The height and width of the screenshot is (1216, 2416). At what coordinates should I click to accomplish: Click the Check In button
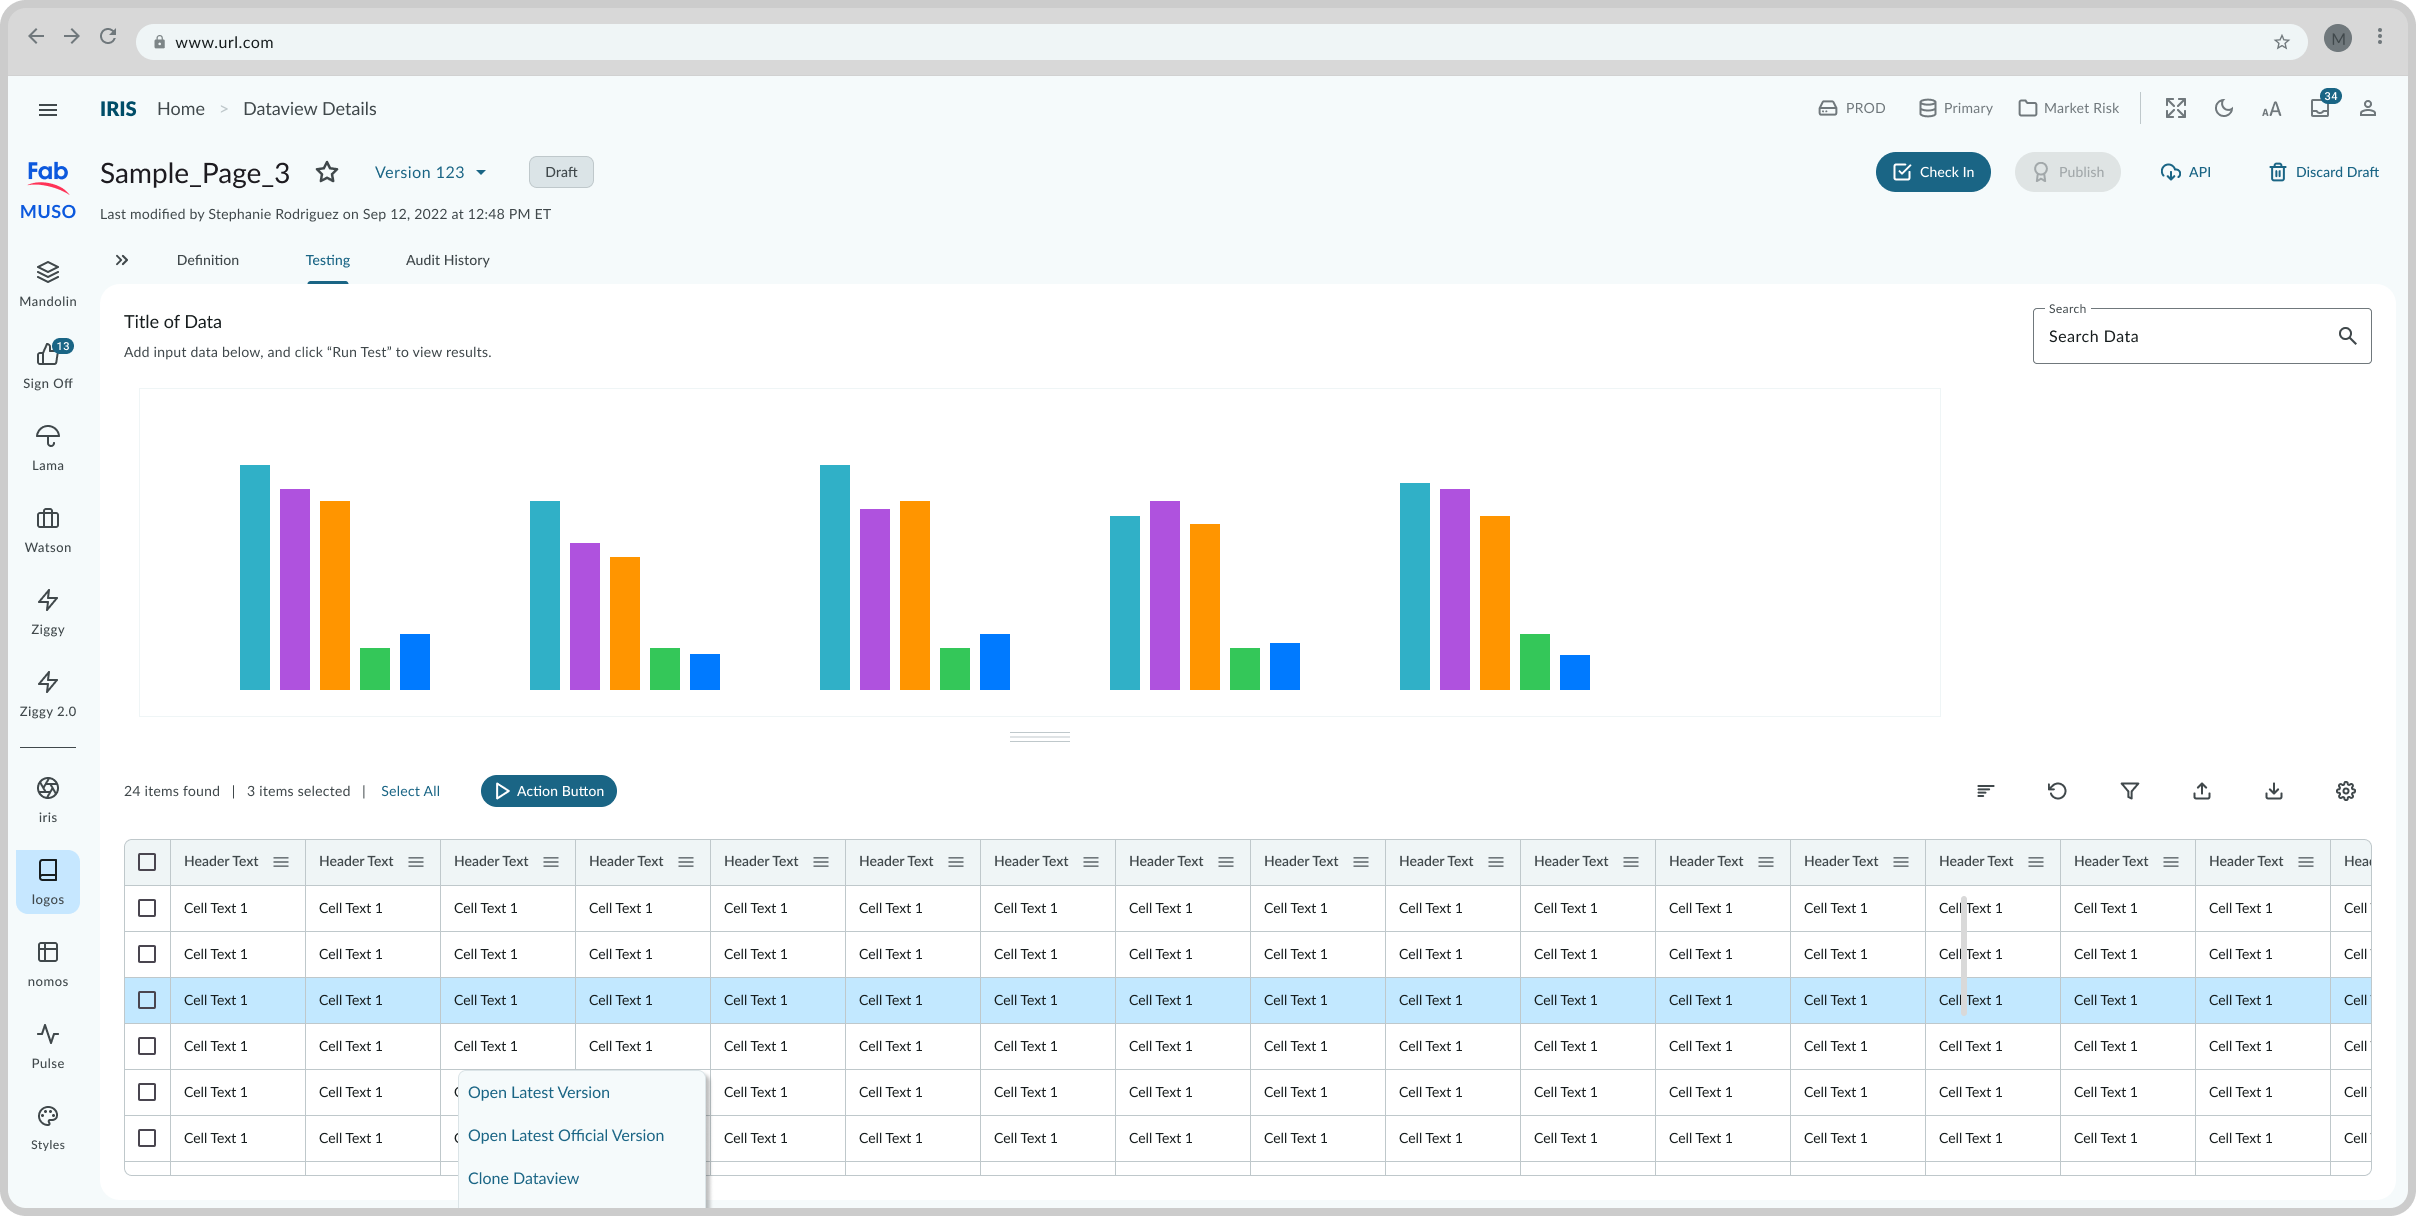tap(1932, 172)
